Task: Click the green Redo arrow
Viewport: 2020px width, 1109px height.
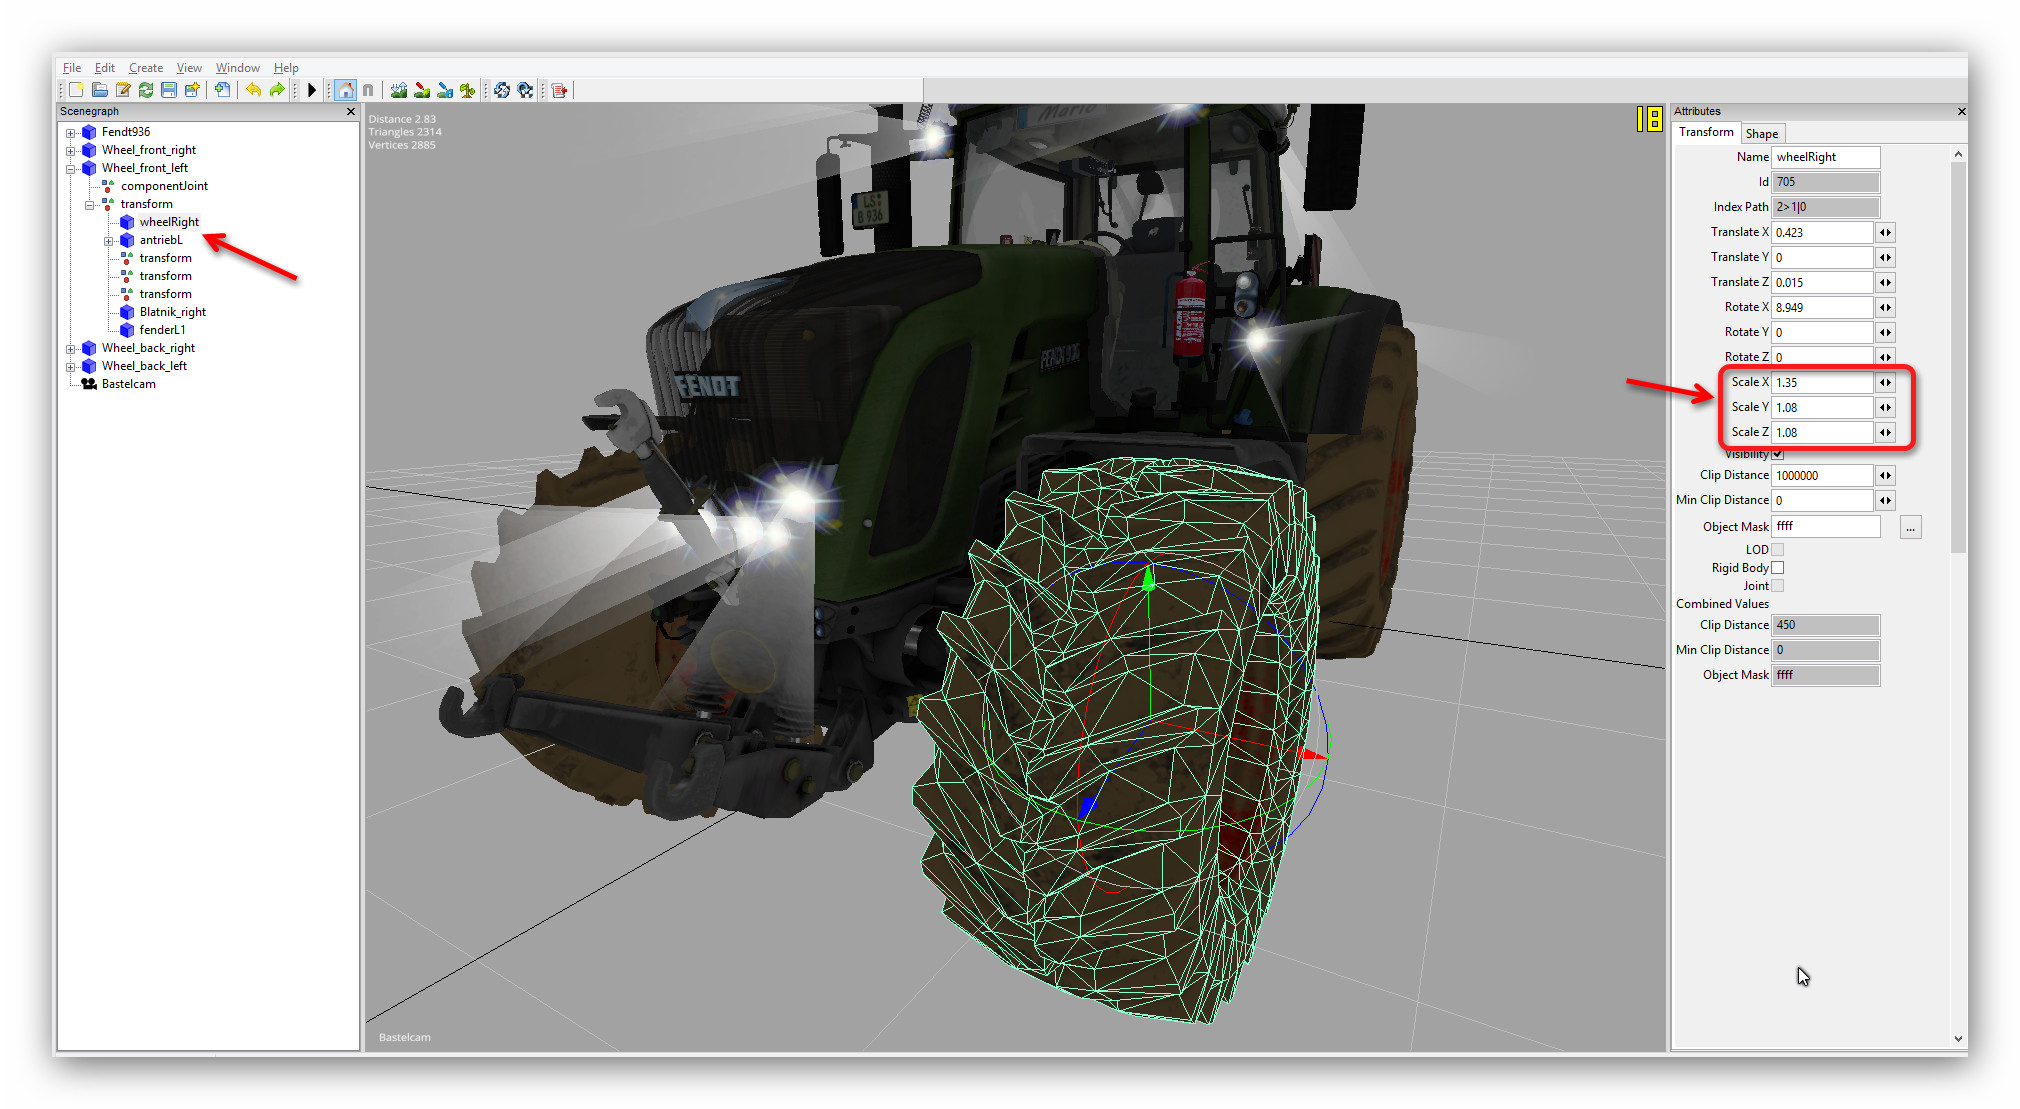Action: [x=277, y=90]
